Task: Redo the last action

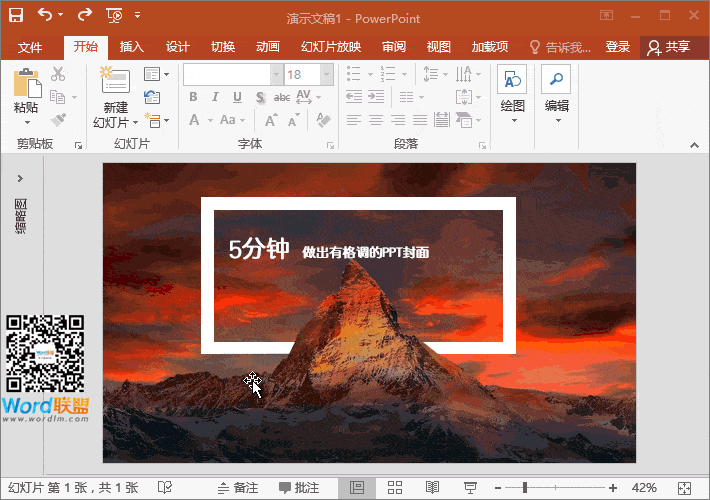Action: coord(84,15)
